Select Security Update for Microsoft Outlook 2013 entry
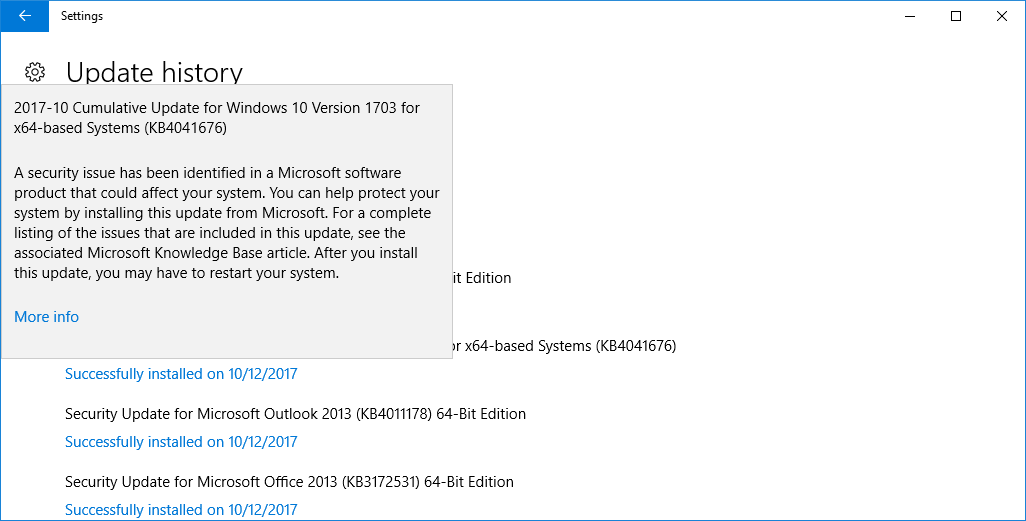1026x521 pixels. [295, 414]
